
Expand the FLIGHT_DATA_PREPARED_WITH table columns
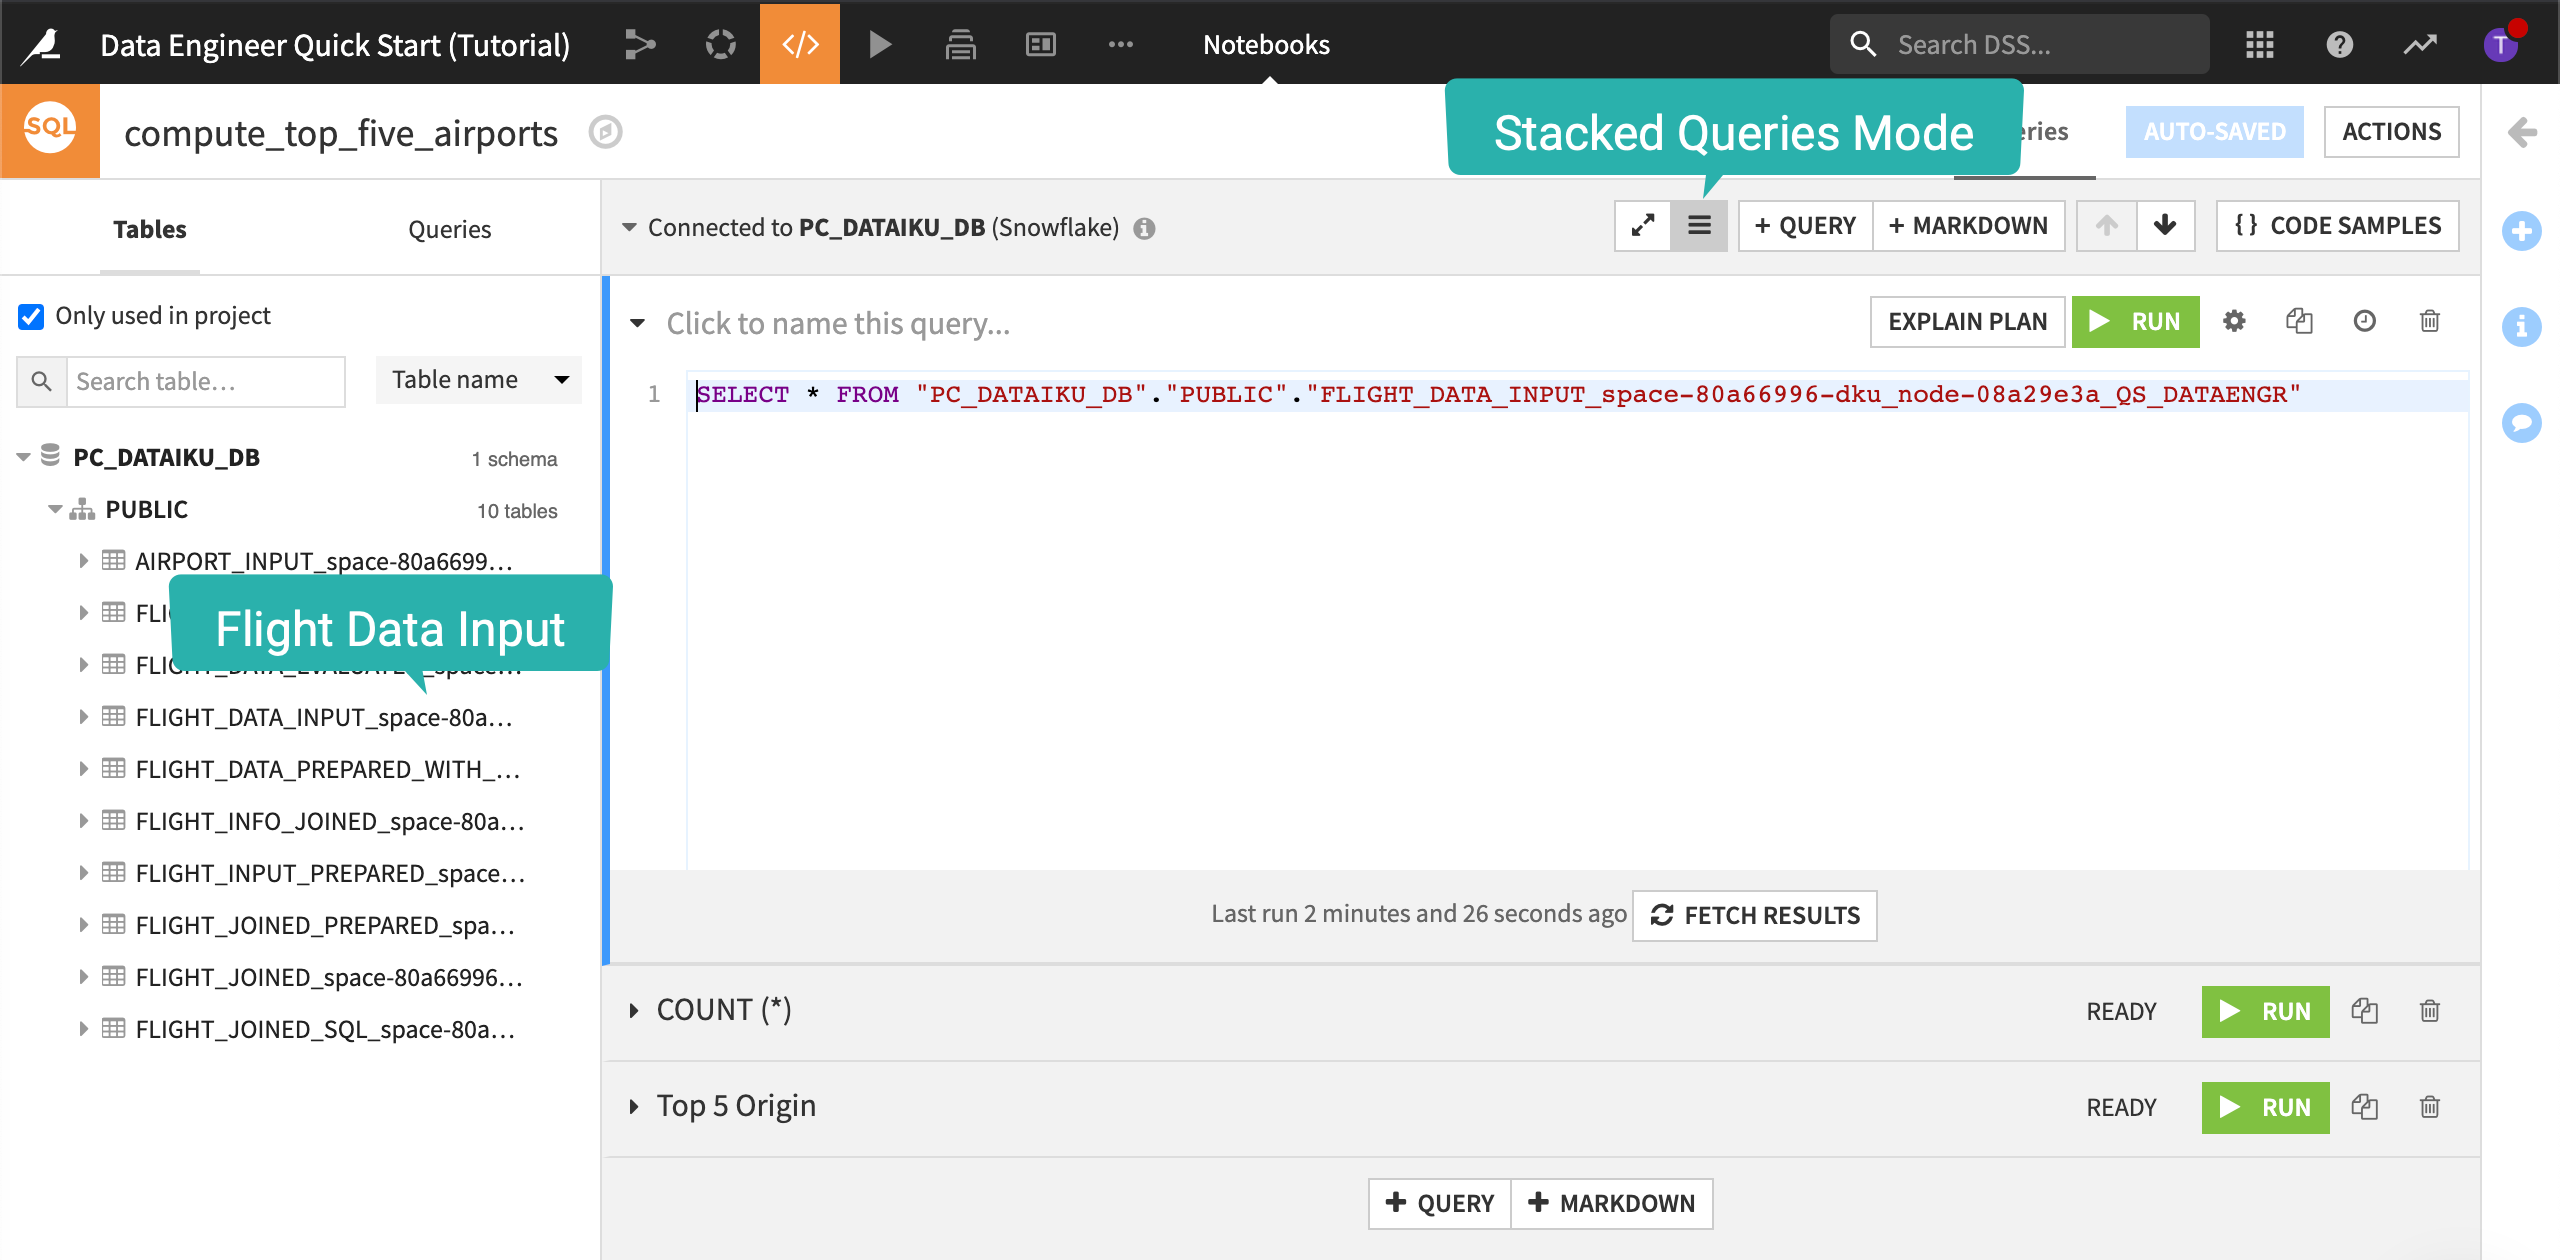83,769
